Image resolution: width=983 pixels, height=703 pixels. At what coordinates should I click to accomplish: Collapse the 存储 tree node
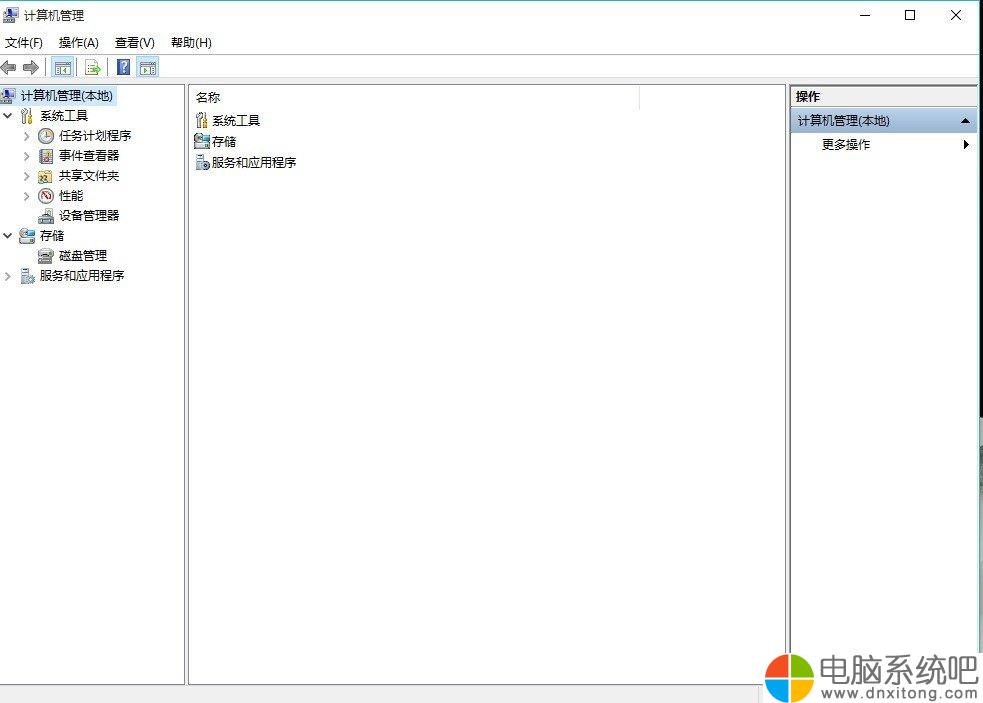pyautogui.click(x=8, y=236)
